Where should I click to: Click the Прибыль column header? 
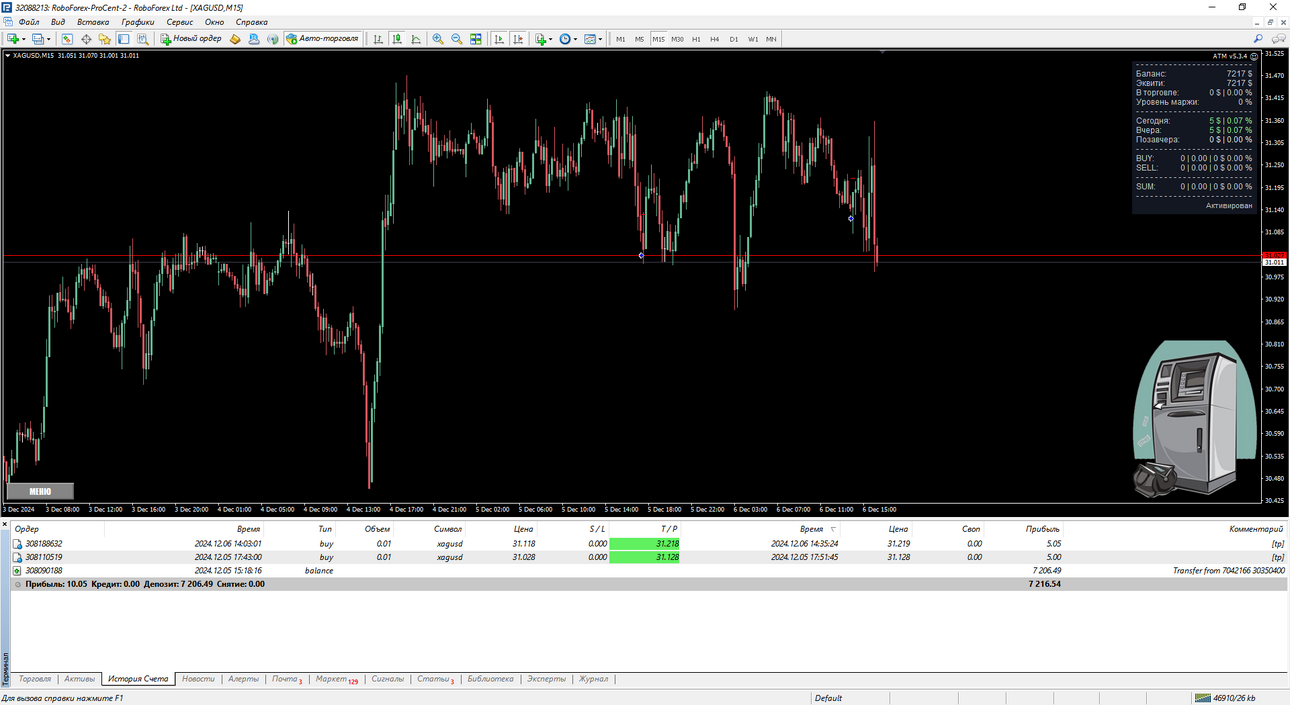1041,529
